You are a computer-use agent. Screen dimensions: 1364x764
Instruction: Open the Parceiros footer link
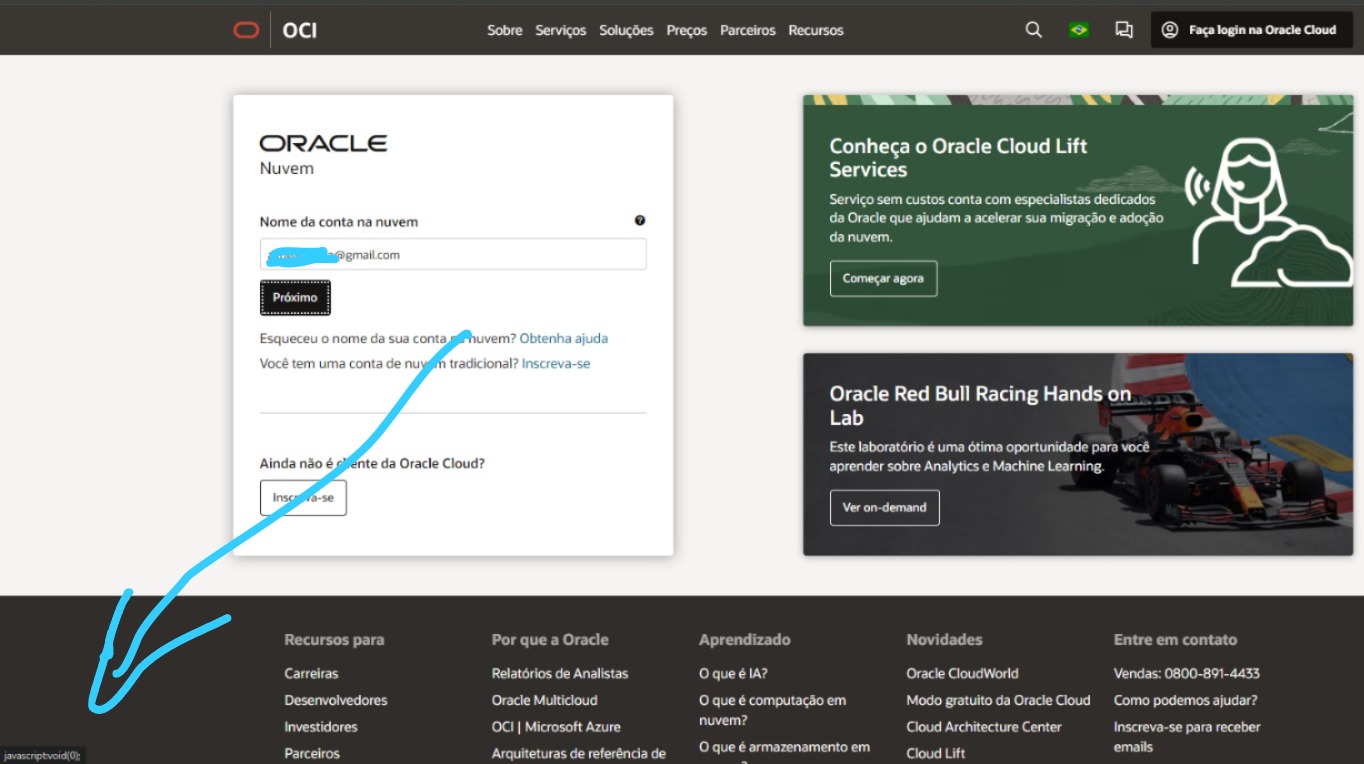[312, 753]
